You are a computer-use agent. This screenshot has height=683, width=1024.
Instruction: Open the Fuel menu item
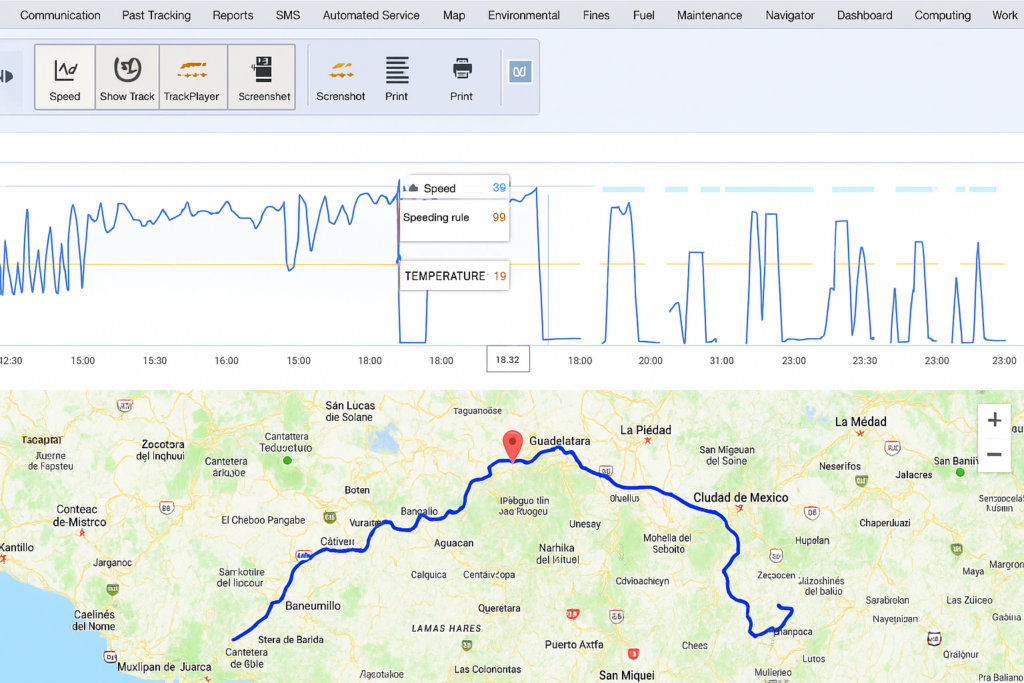tap(644, 15)
